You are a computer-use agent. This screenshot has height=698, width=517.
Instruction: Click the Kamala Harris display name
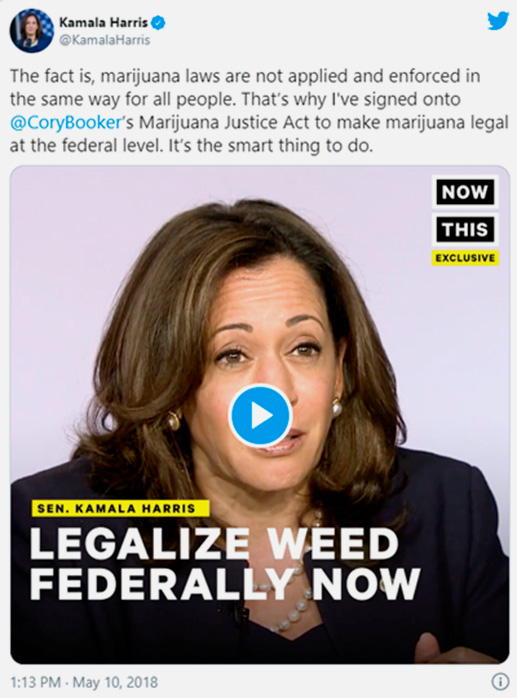pos(103,22)
